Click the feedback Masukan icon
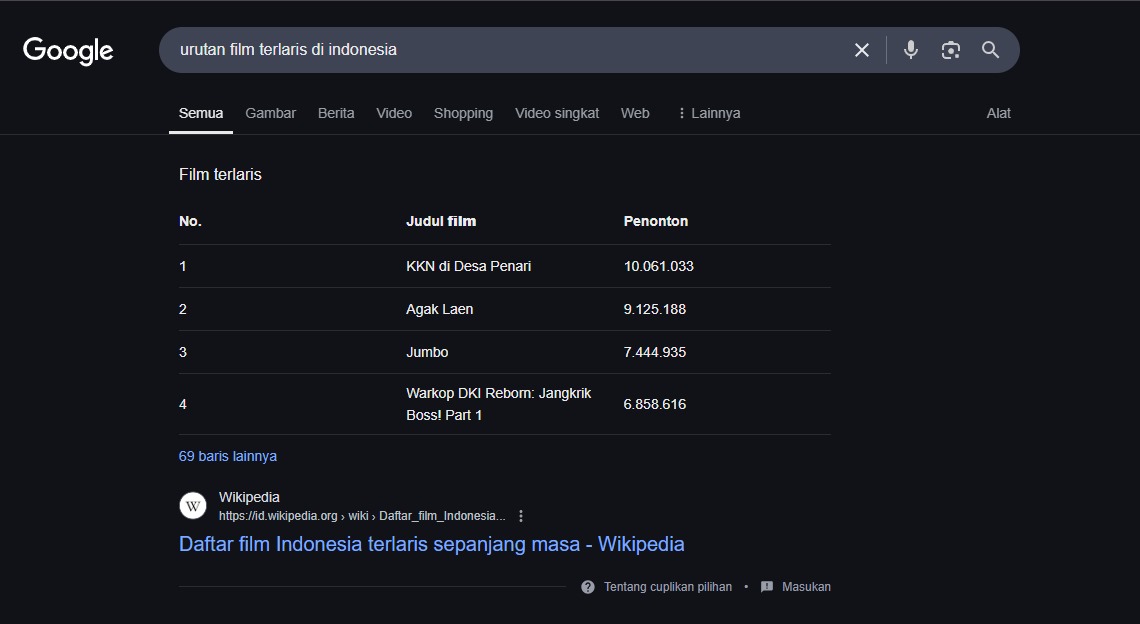The width and height of the screenshot is (1140, 624). tap(766, 587)
